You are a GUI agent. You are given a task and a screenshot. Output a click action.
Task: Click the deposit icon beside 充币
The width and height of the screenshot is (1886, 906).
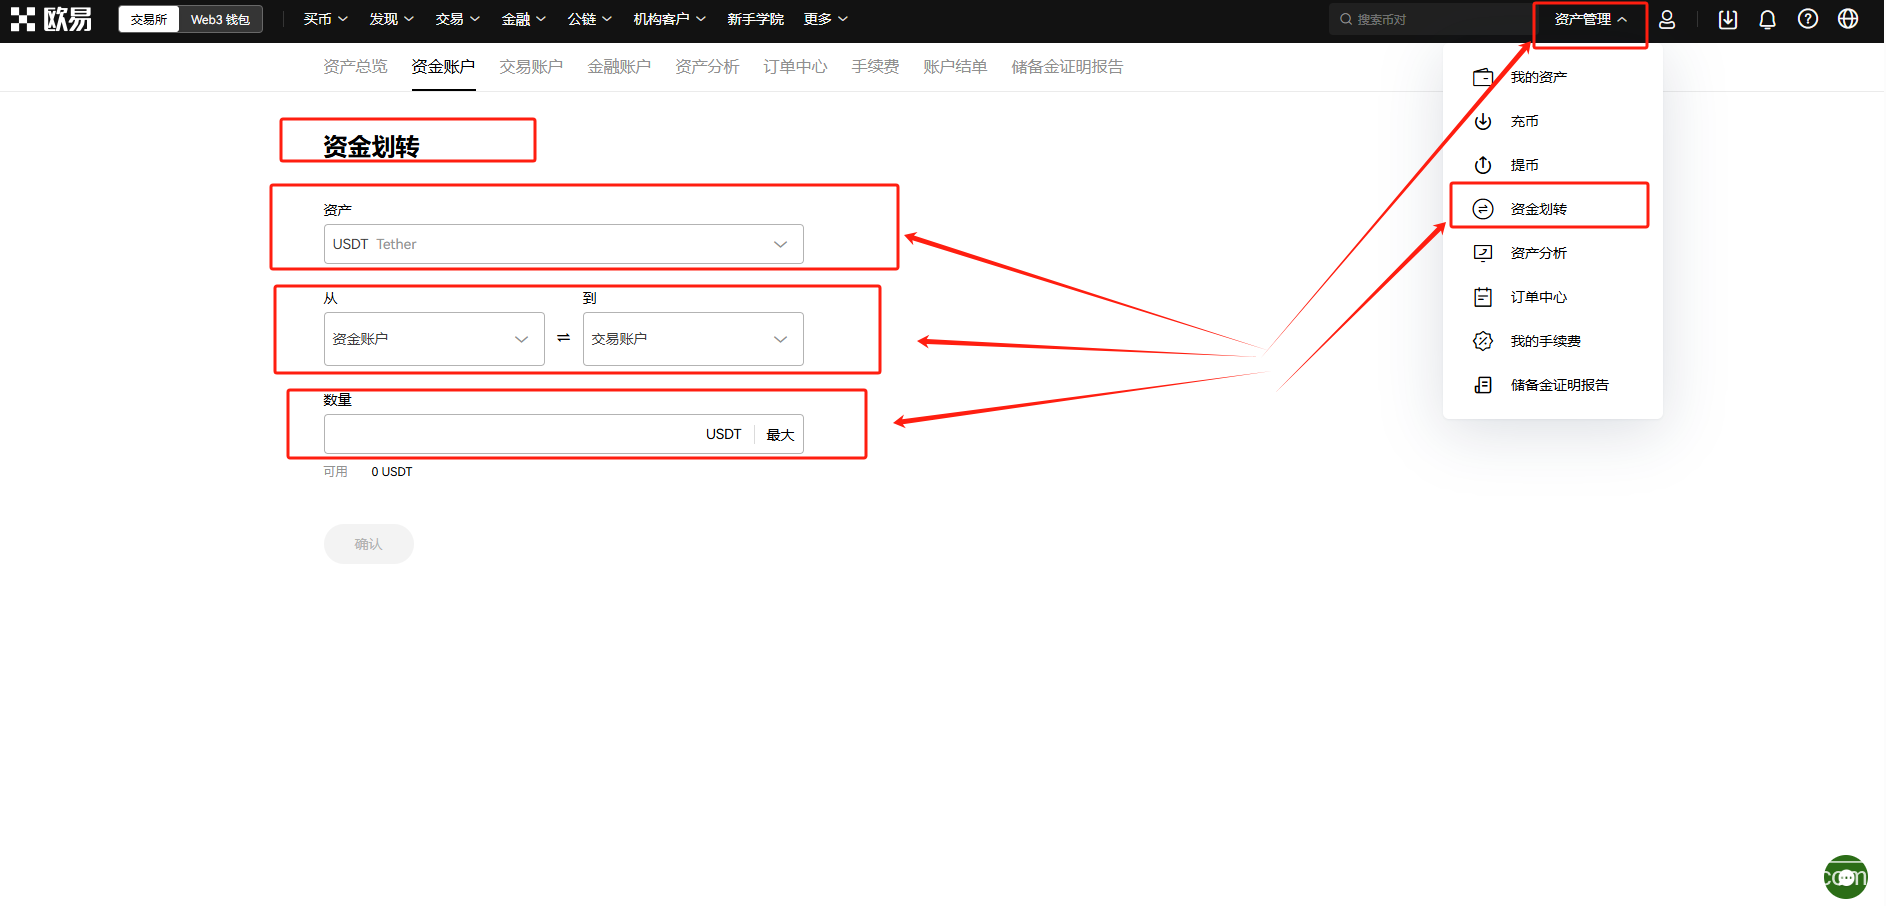click(1483, 121)
